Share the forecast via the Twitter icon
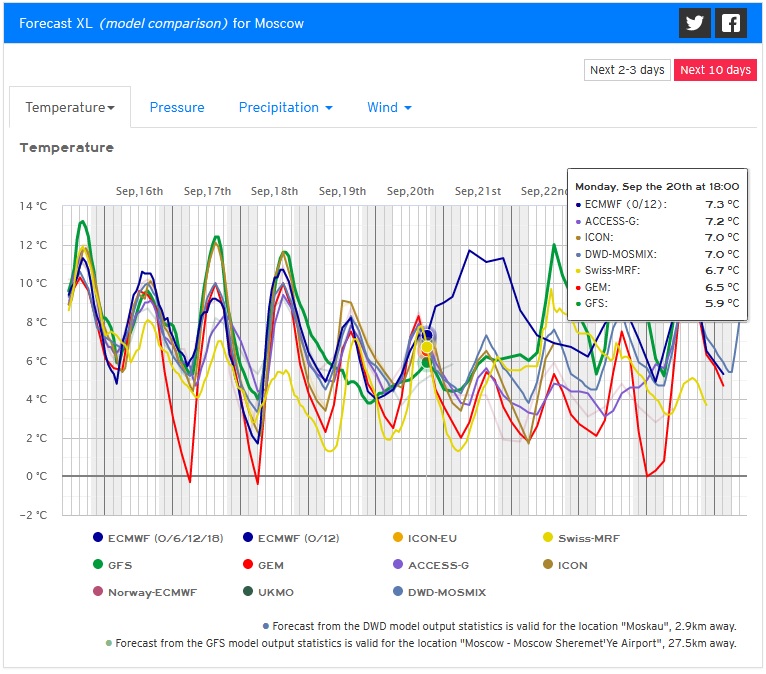Viewport: 766px width, 674px height. pyautogui.click(x=695, y=23)
